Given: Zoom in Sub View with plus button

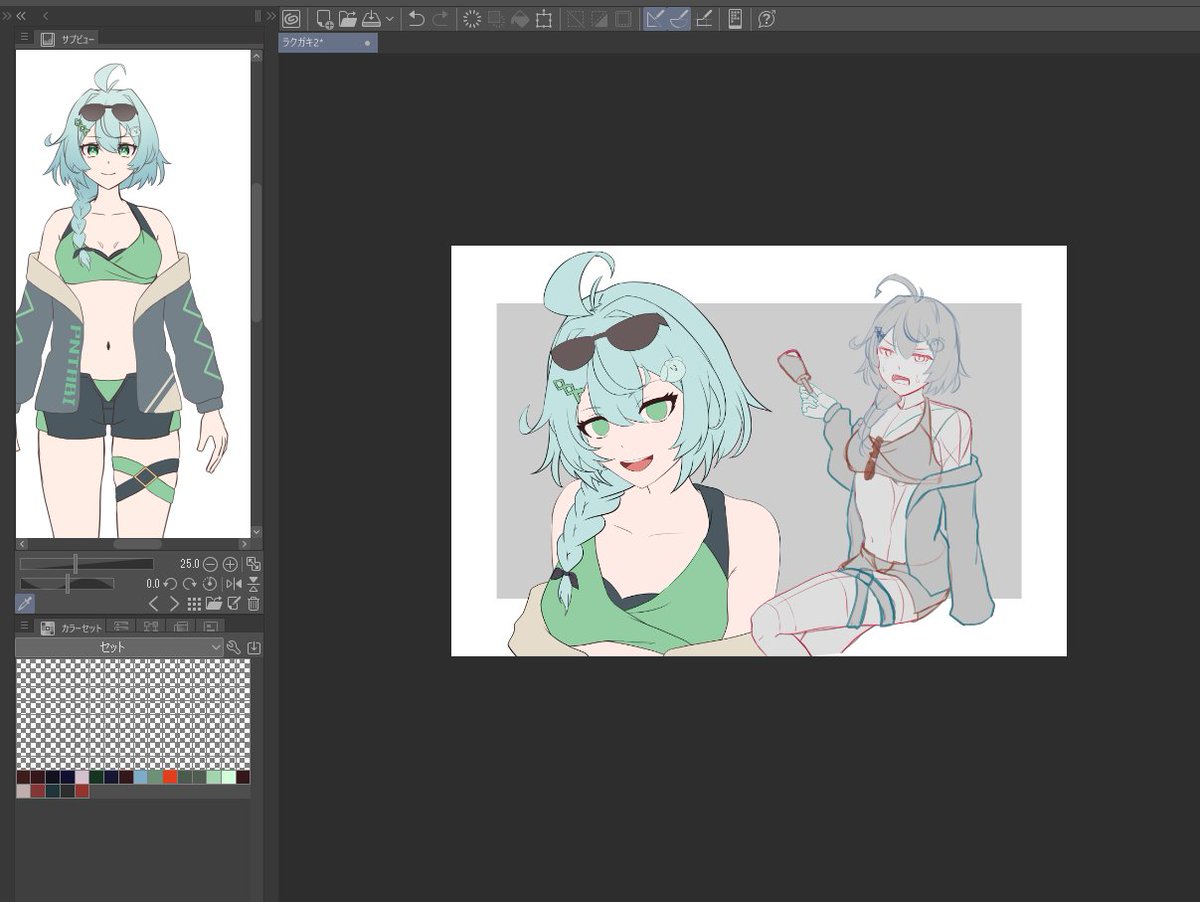Looking at the screenshot, I should (x=230, y=564).
